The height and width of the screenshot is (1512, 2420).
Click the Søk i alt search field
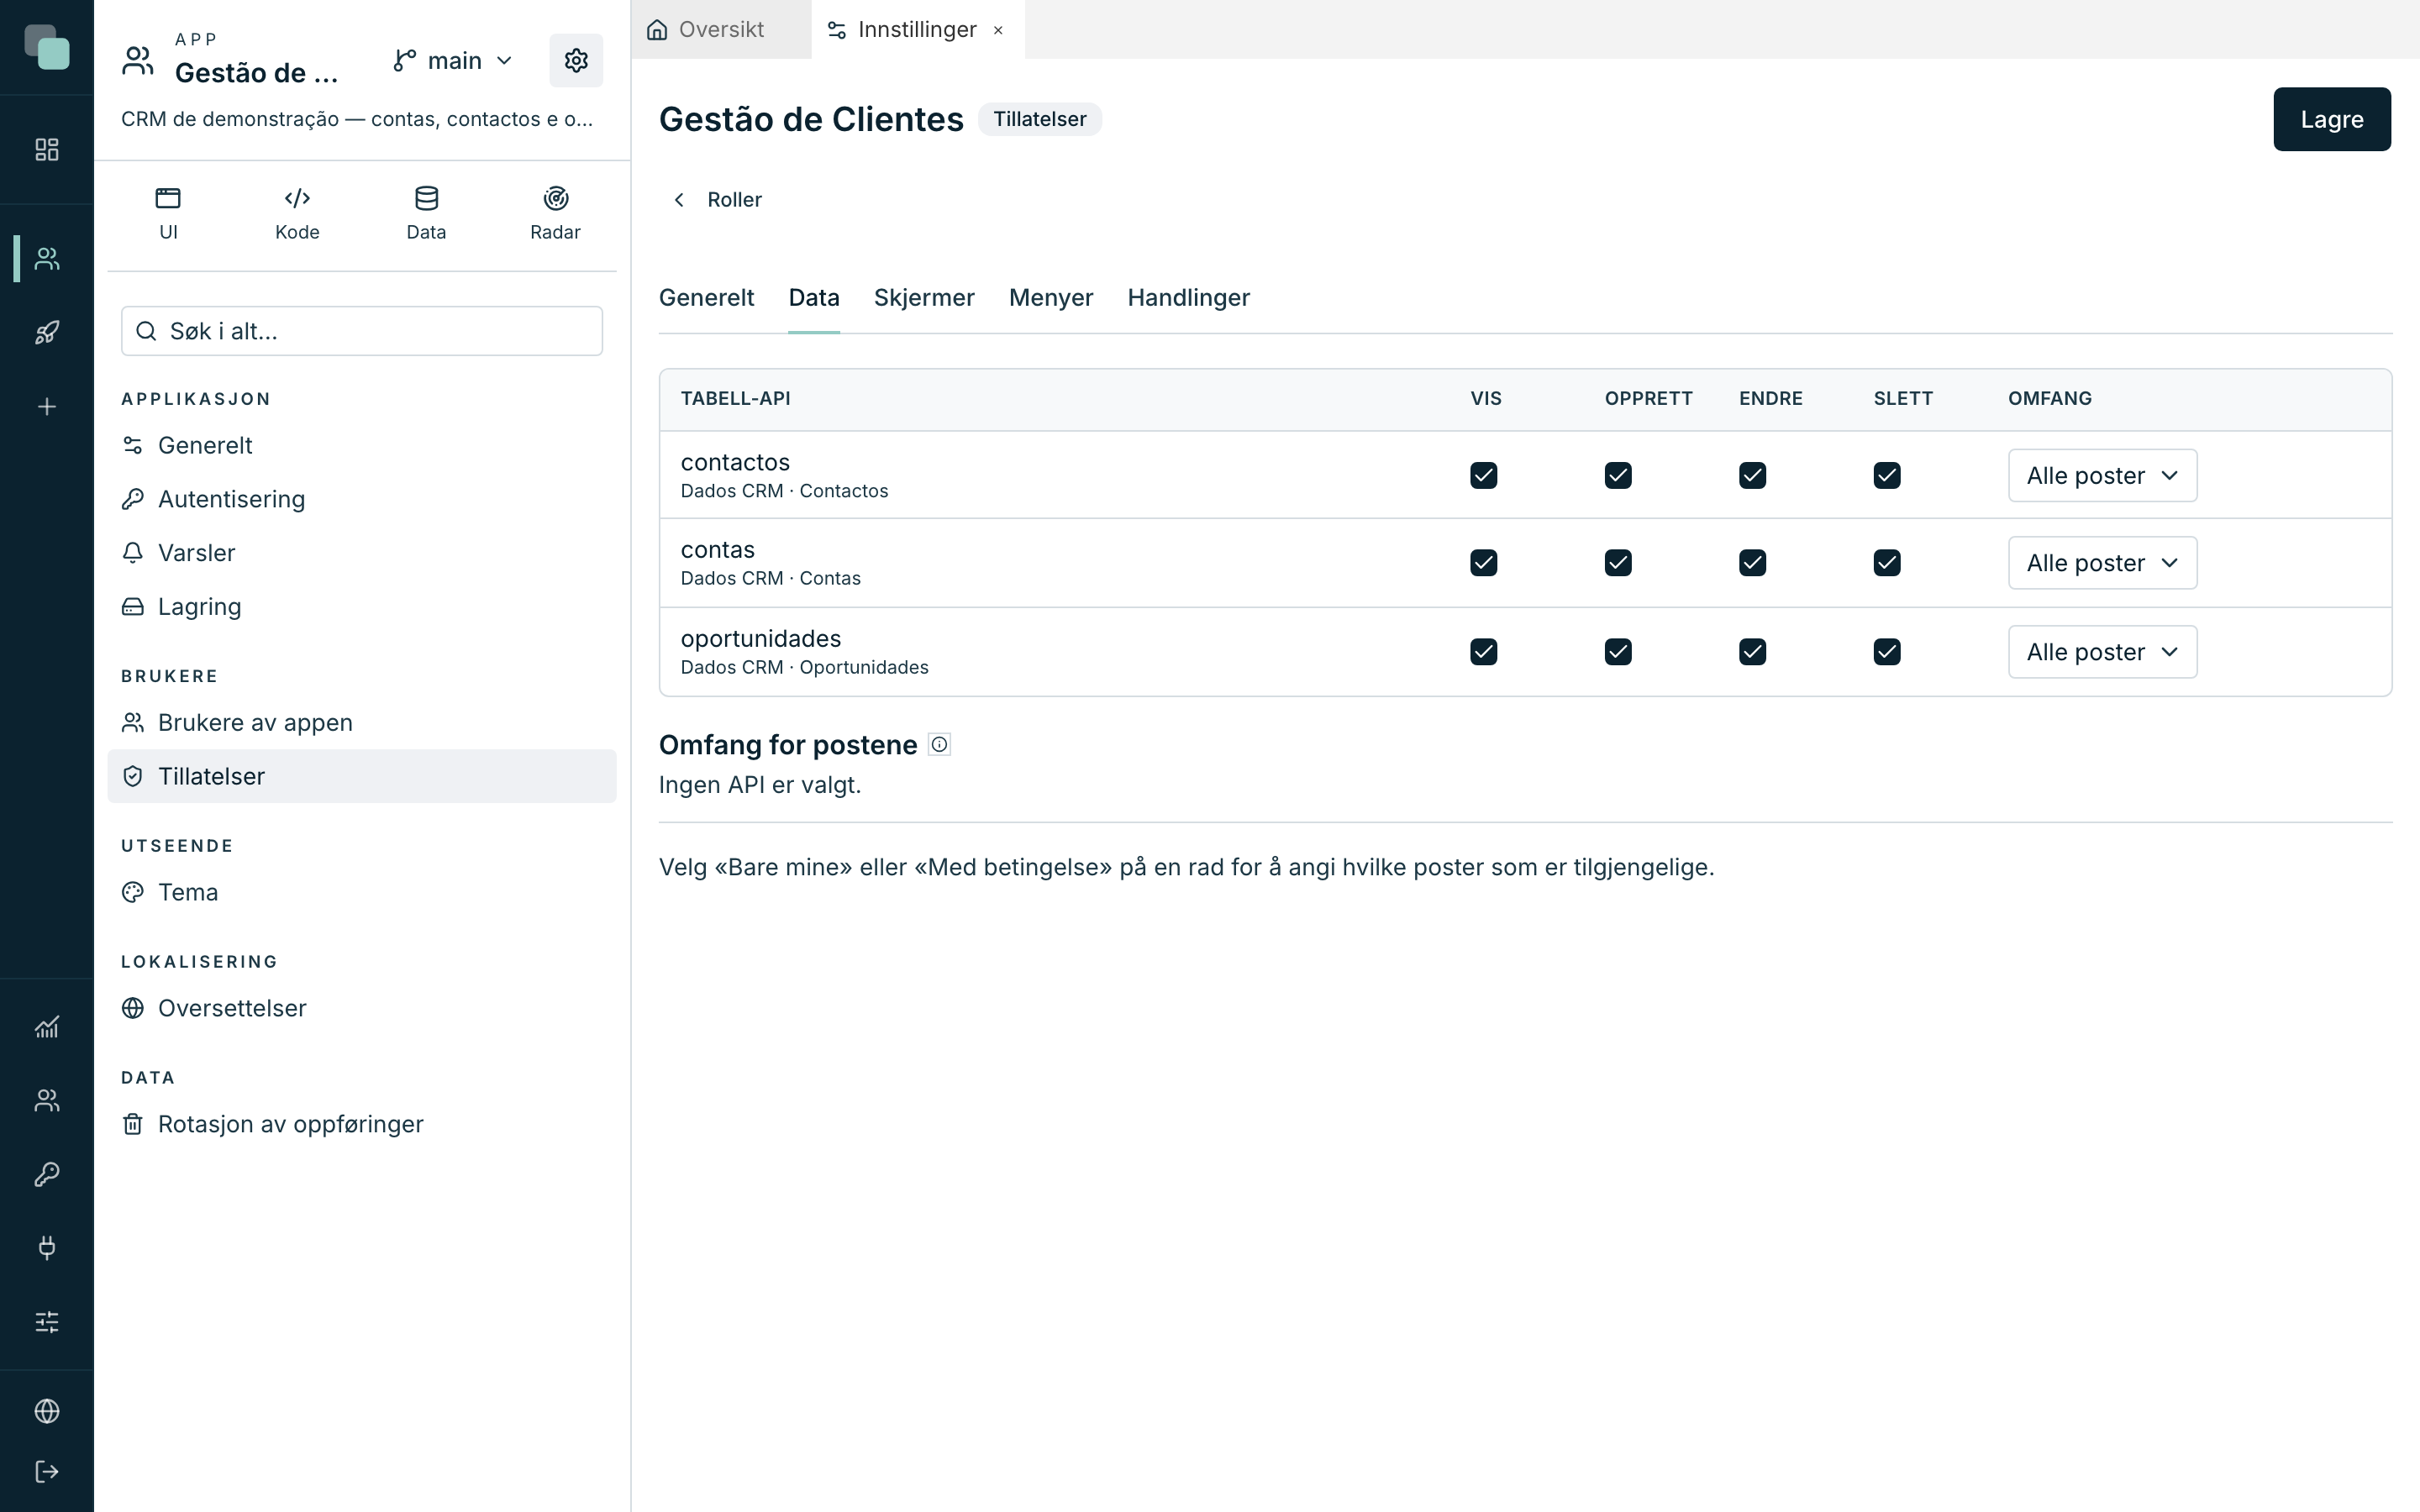click(x=362, y=331)
